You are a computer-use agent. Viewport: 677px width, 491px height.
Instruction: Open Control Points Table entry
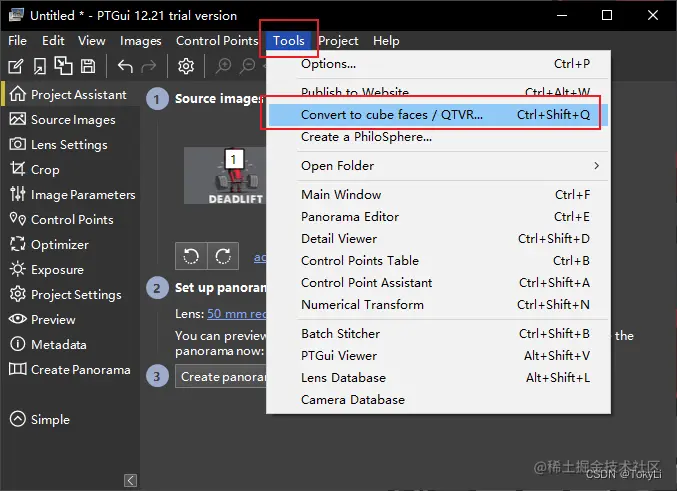coord(438,261)
